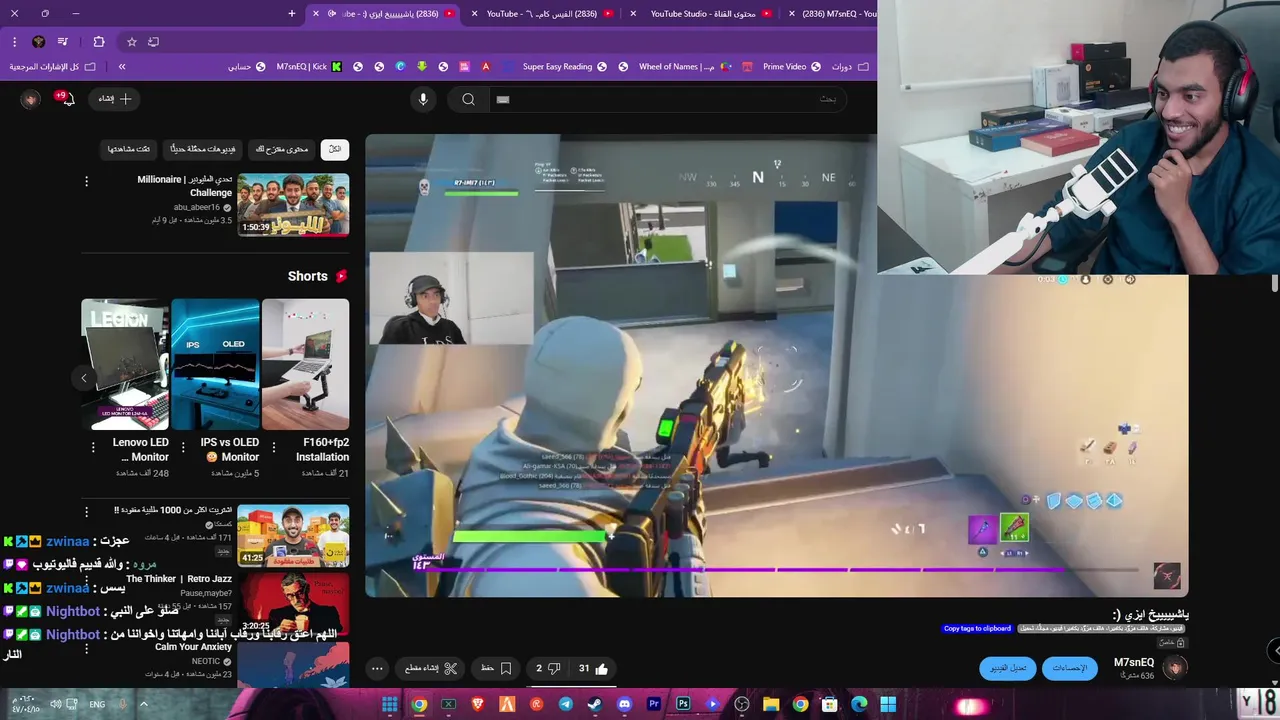1280x720 pixels.
Task: Open options for F160+fp2 Installation short
Action: click(274, 447)
